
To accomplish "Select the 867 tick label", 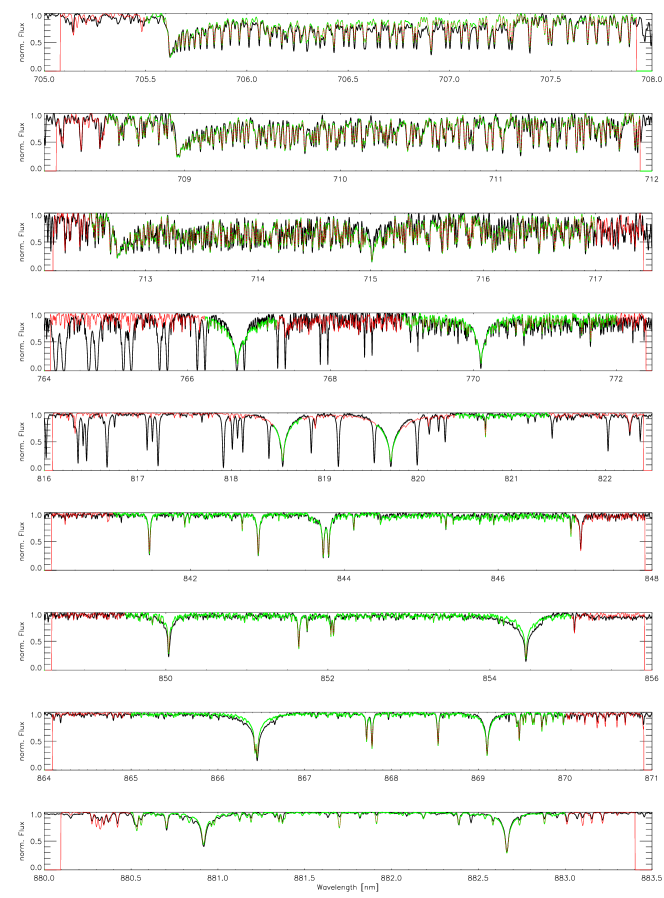I will (x=304, y=778).
